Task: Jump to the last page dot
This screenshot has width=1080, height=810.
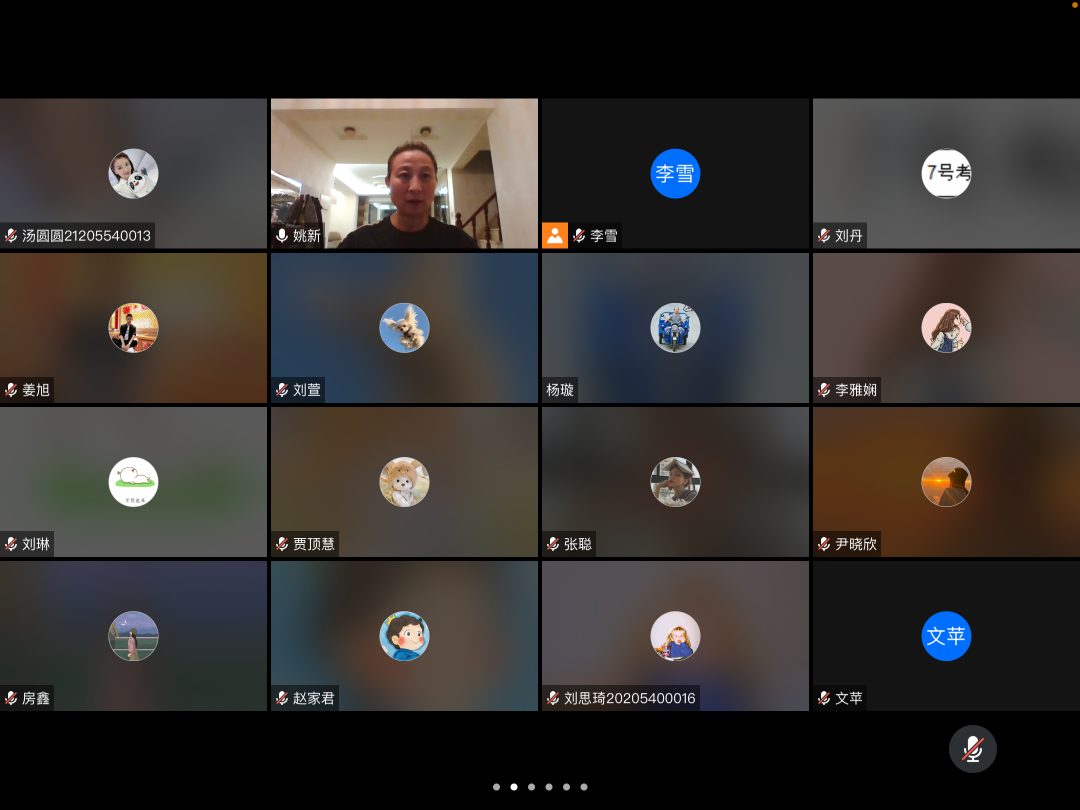Action: [584, 787]
